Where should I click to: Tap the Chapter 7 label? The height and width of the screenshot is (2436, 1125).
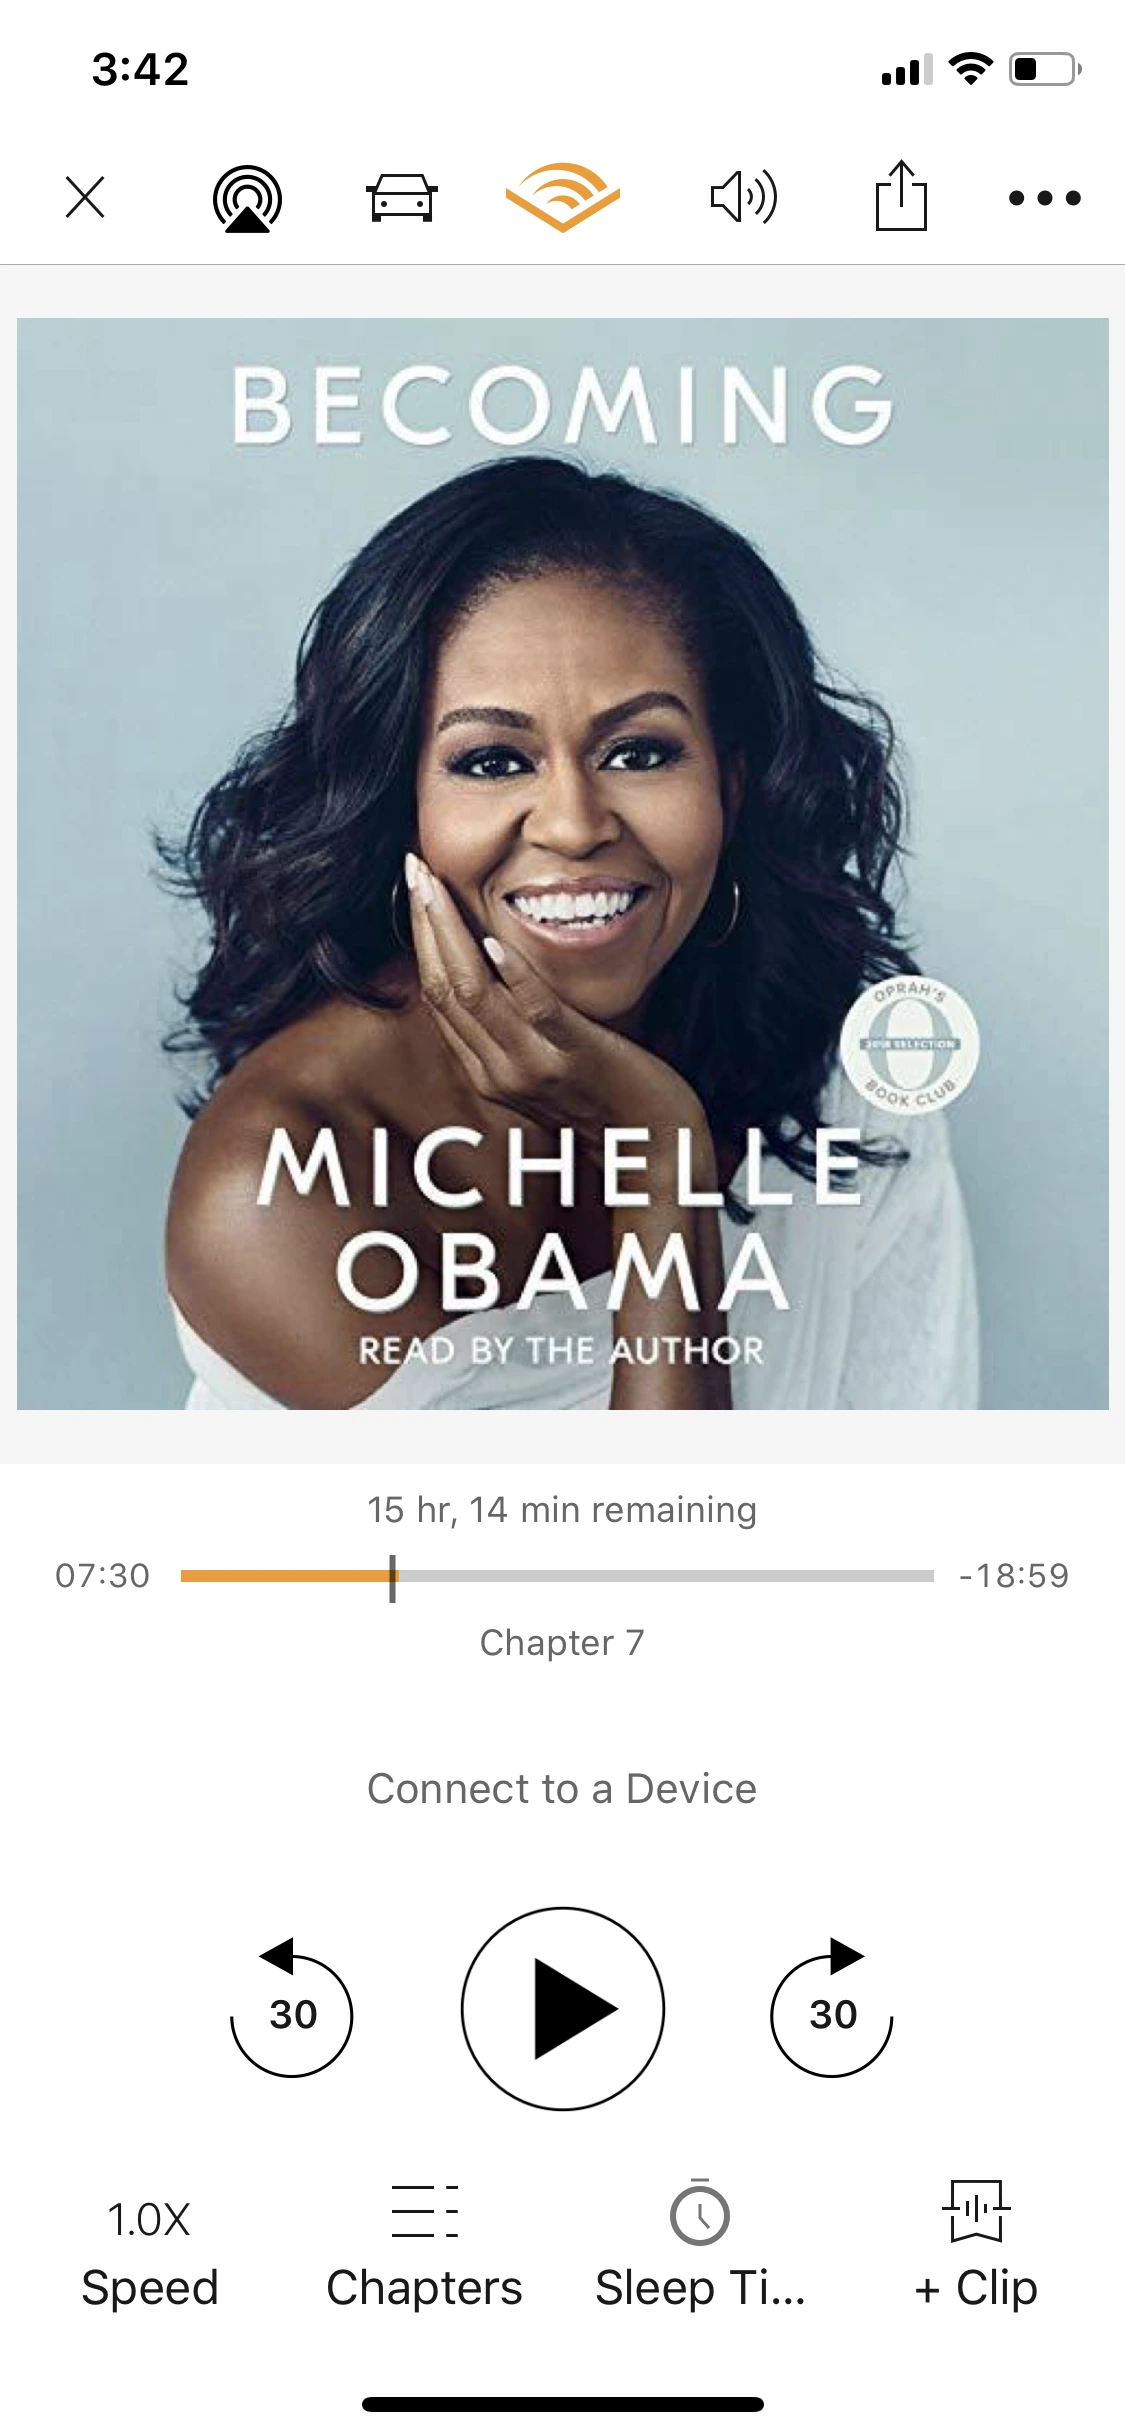tap(562, 1642)
